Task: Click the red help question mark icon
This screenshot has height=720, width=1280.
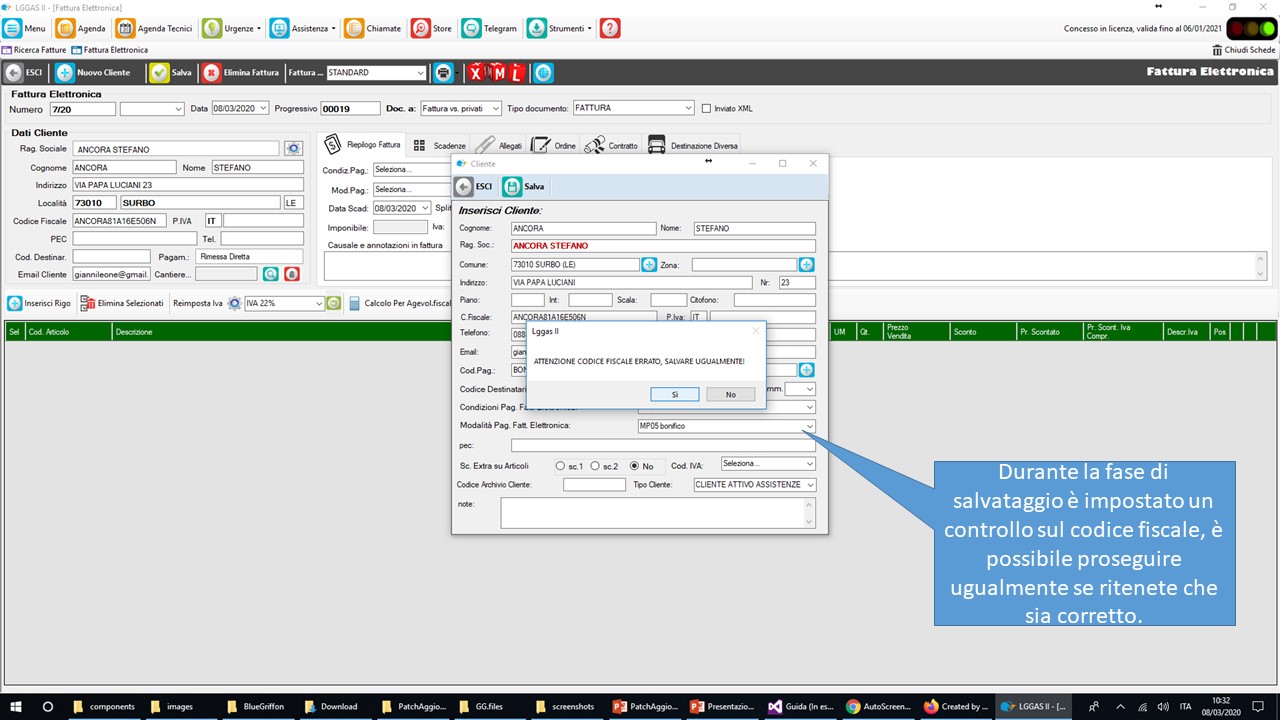Action: 610,29
